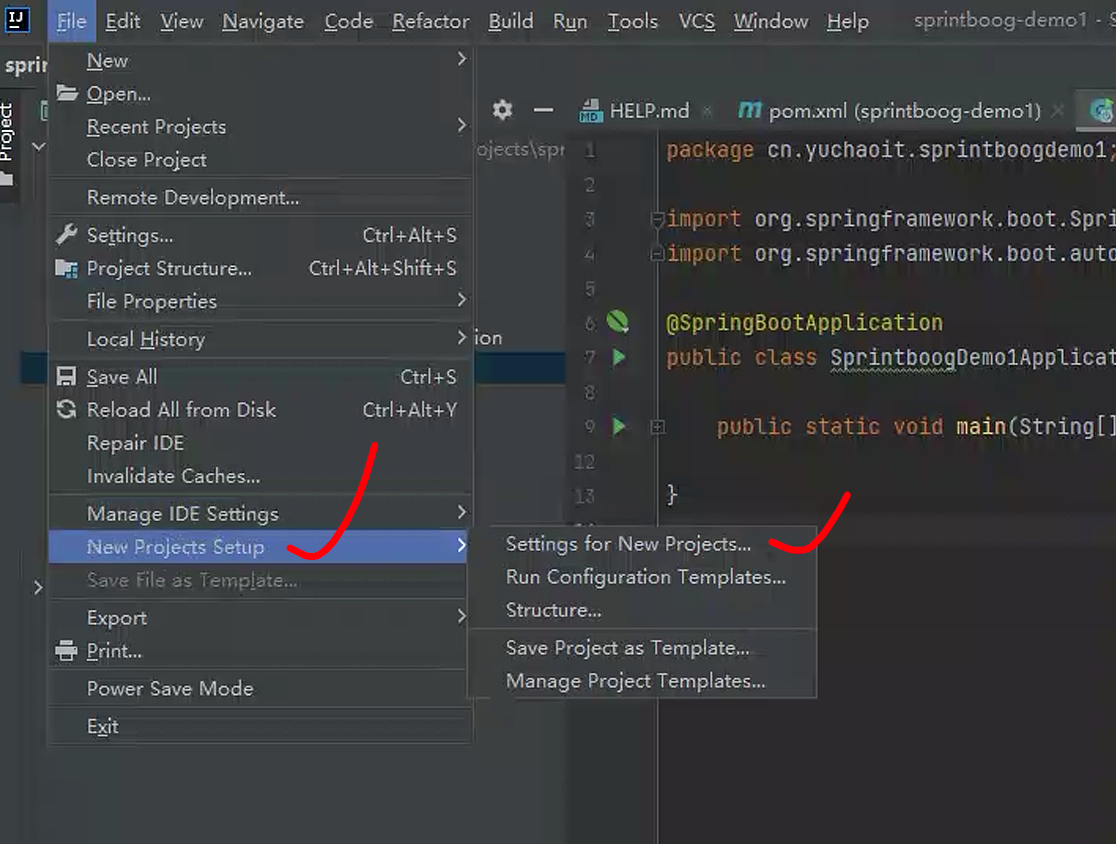Expand the Manage IDE Settings submenu
This screenshot has height=844, width=1116.
click(461, 513)
